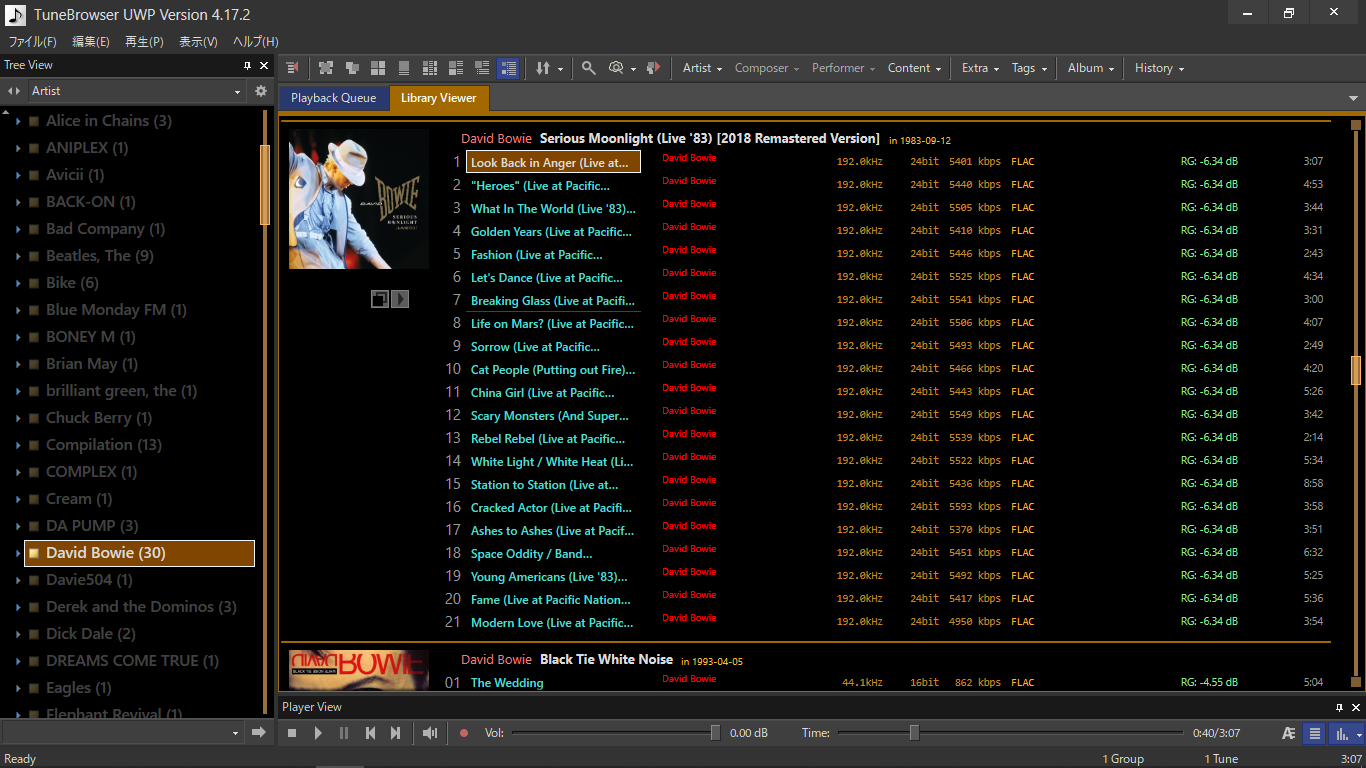
Task: Select Derek and the Dominos (3)
Action: 141,607
